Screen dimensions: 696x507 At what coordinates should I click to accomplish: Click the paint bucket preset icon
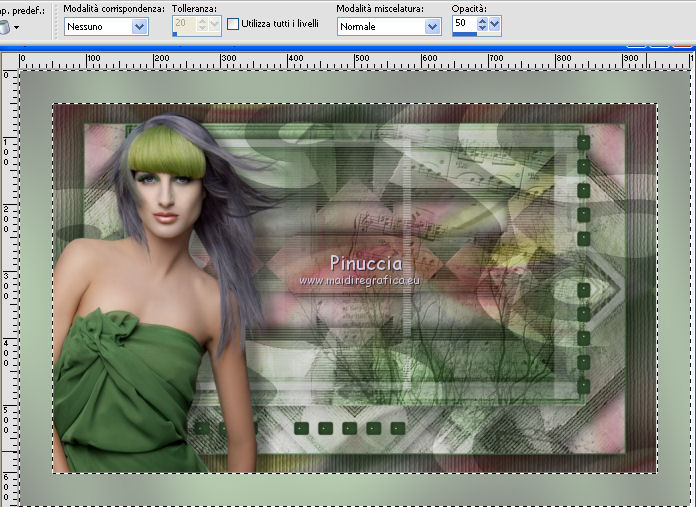(4, 28)
